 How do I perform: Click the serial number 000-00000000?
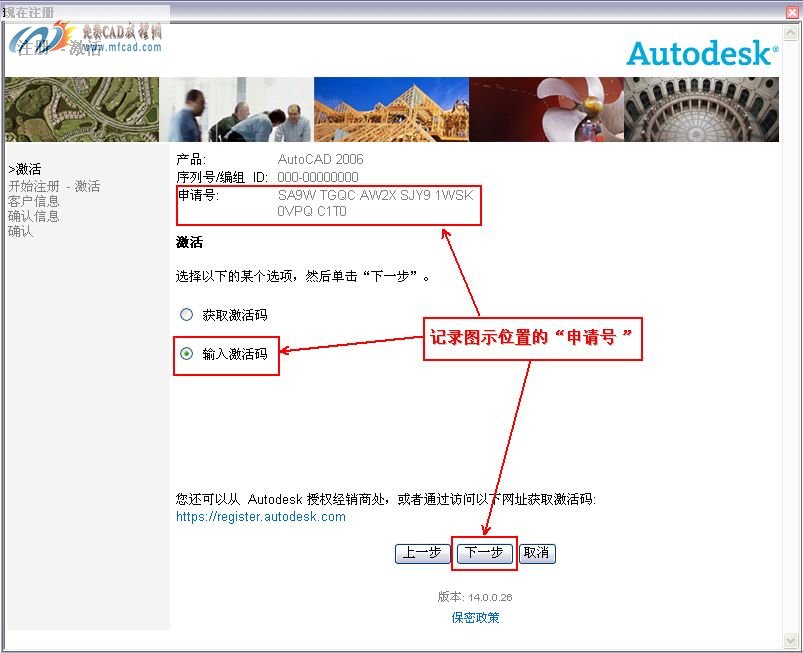coord(318,177)
